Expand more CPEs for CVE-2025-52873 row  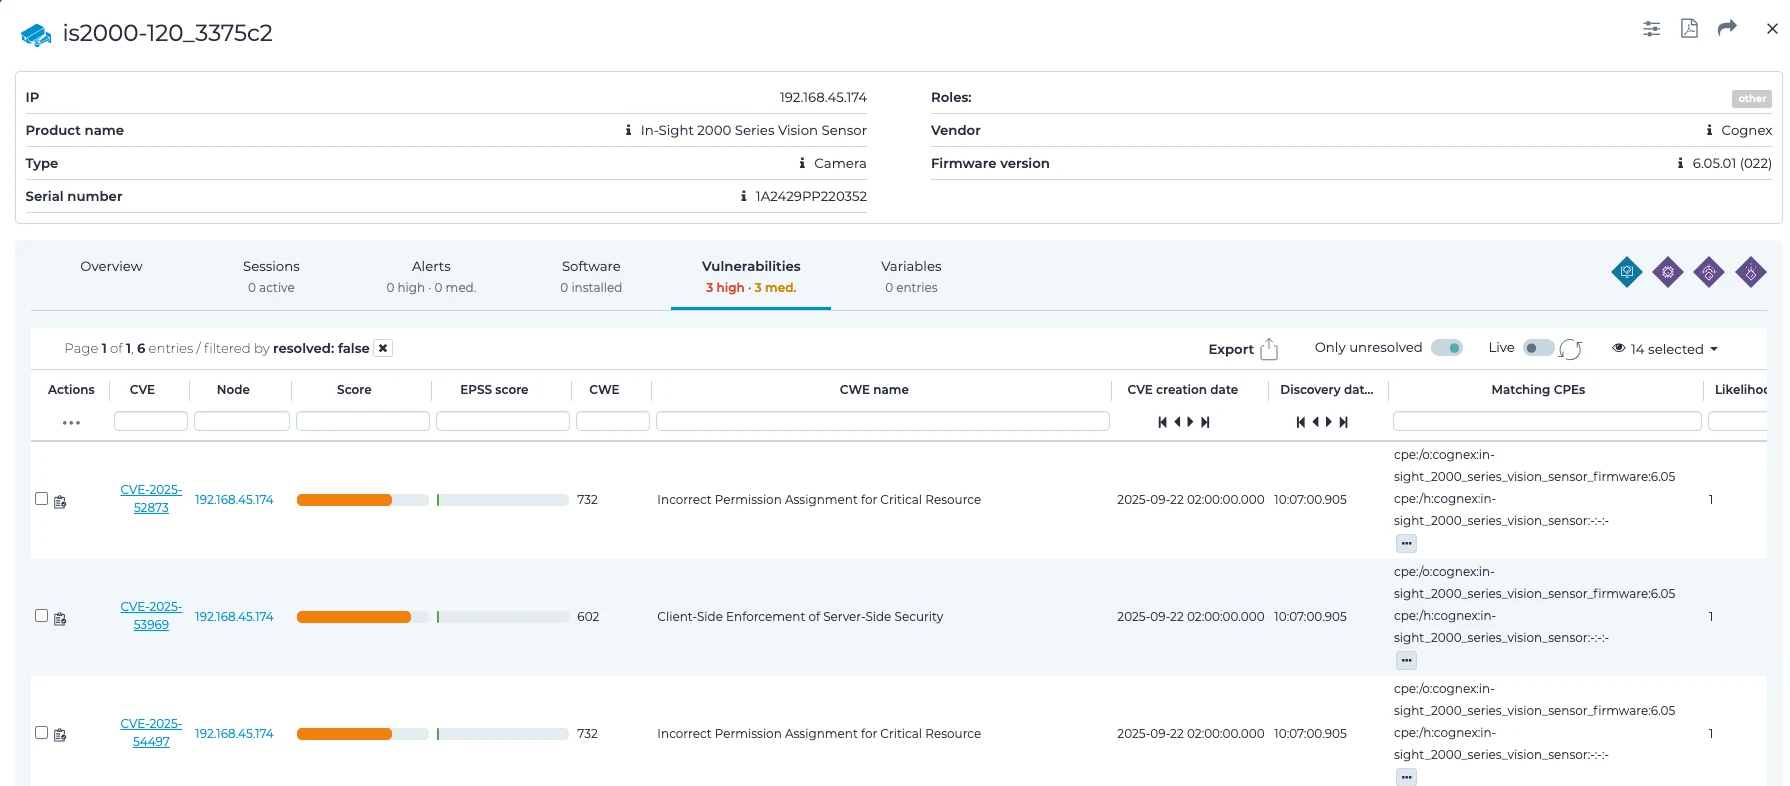coord(1406,544)
